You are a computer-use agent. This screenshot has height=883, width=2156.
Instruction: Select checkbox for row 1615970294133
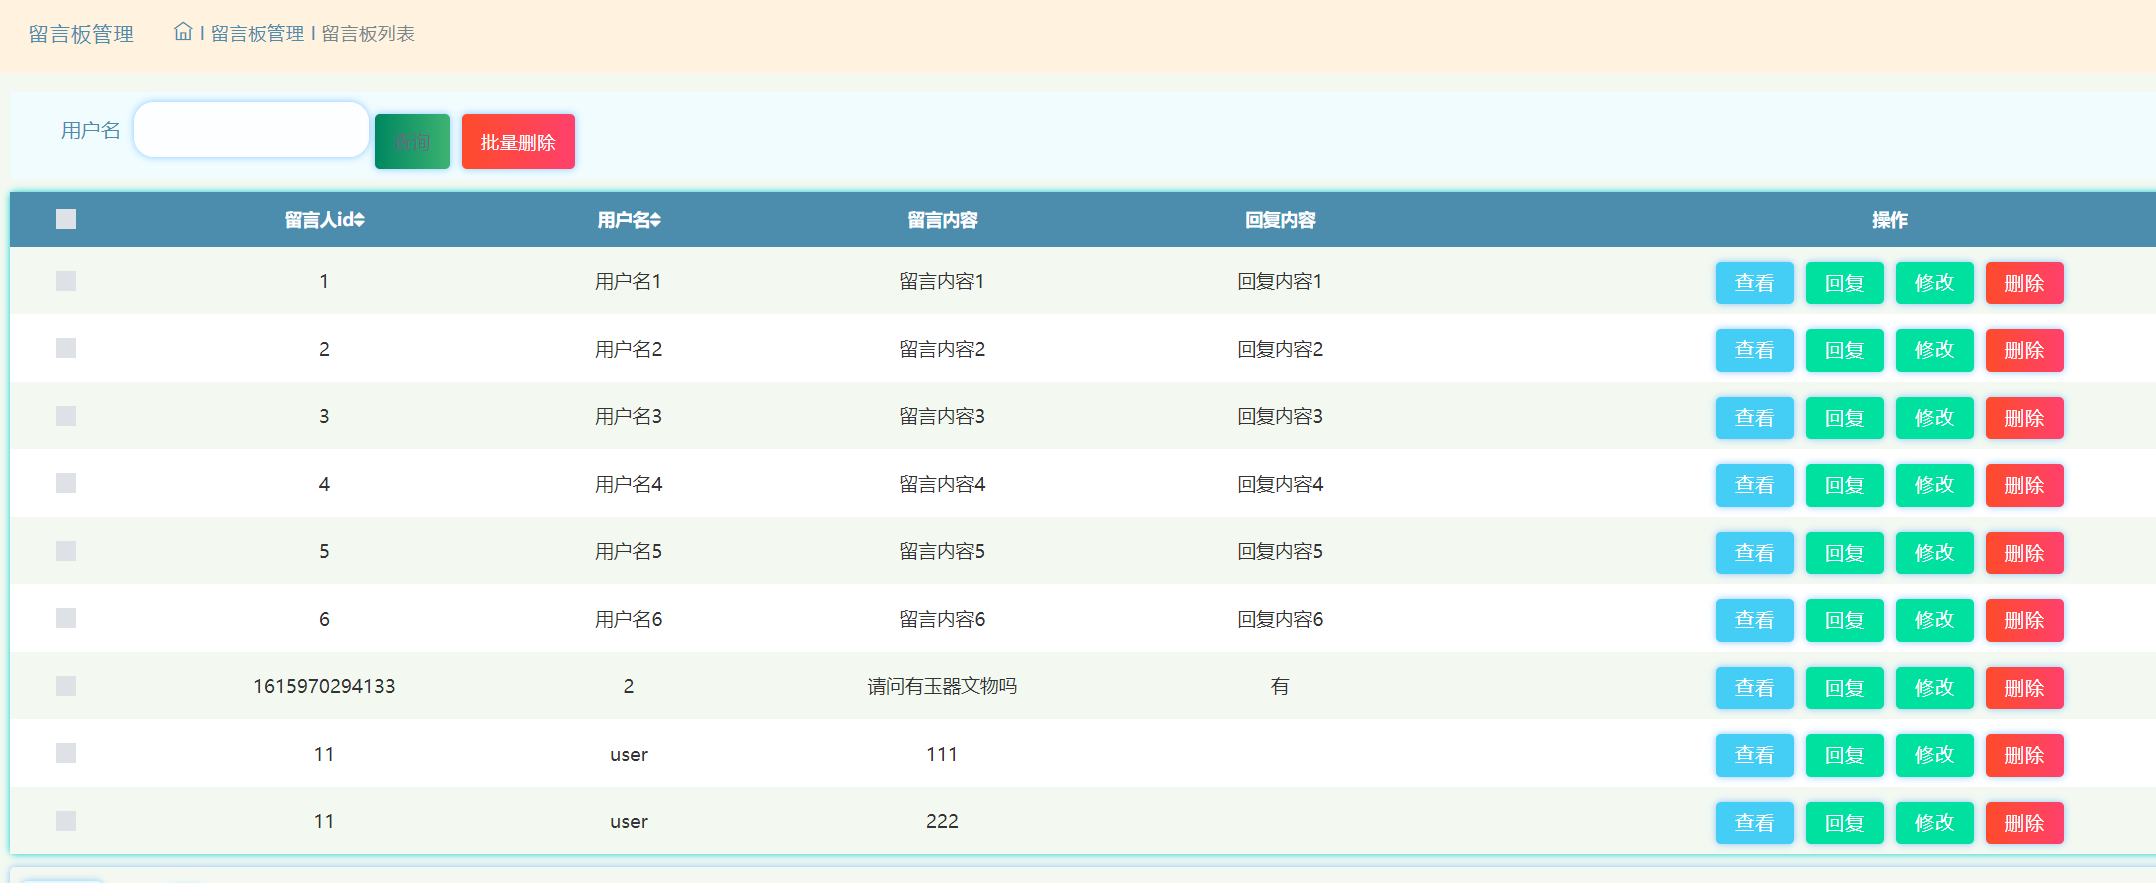click(x=66, y=686)
